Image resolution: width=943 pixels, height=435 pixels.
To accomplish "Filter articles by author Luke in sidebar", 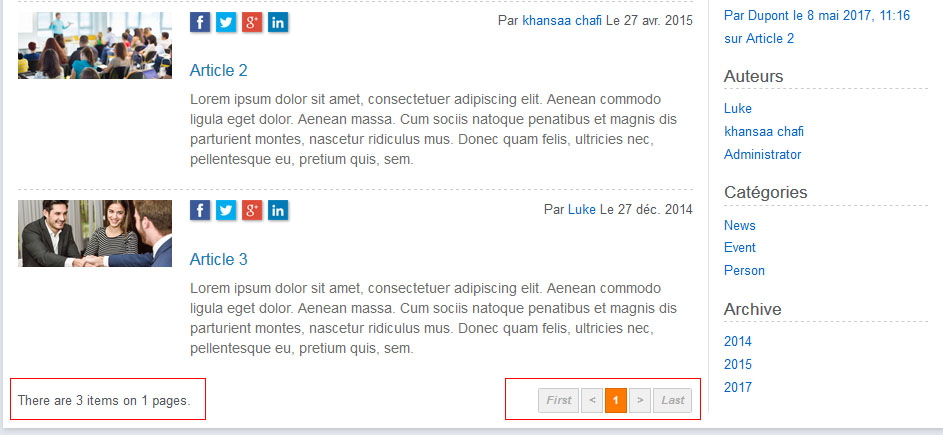I will click(x=737, y=109).
